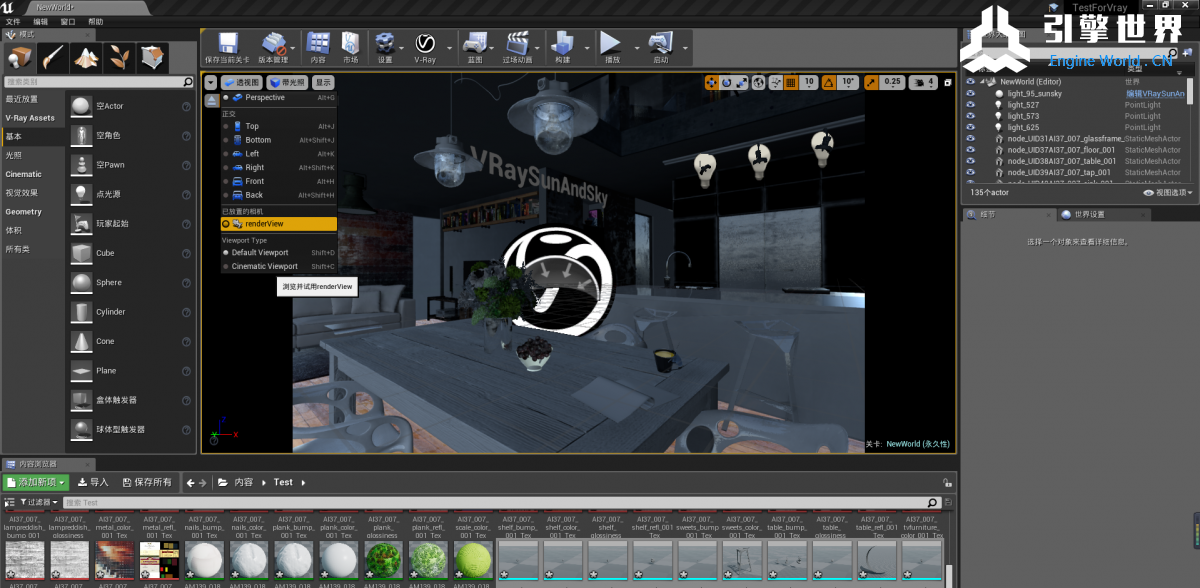Toggle rotation snapping triangle icon
The width and height of the screenshot is (1200, 588).
pos(830,82)
